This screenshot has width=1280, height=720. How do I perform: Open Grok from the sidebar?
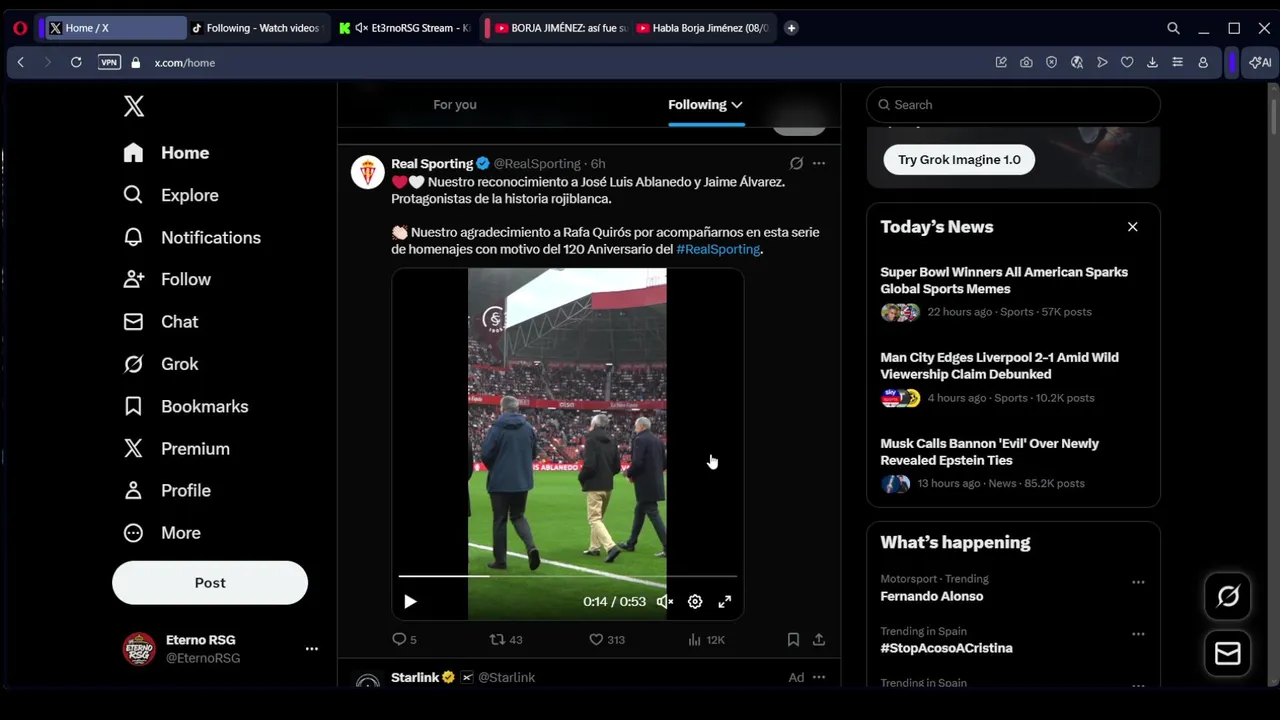point(160,364)
